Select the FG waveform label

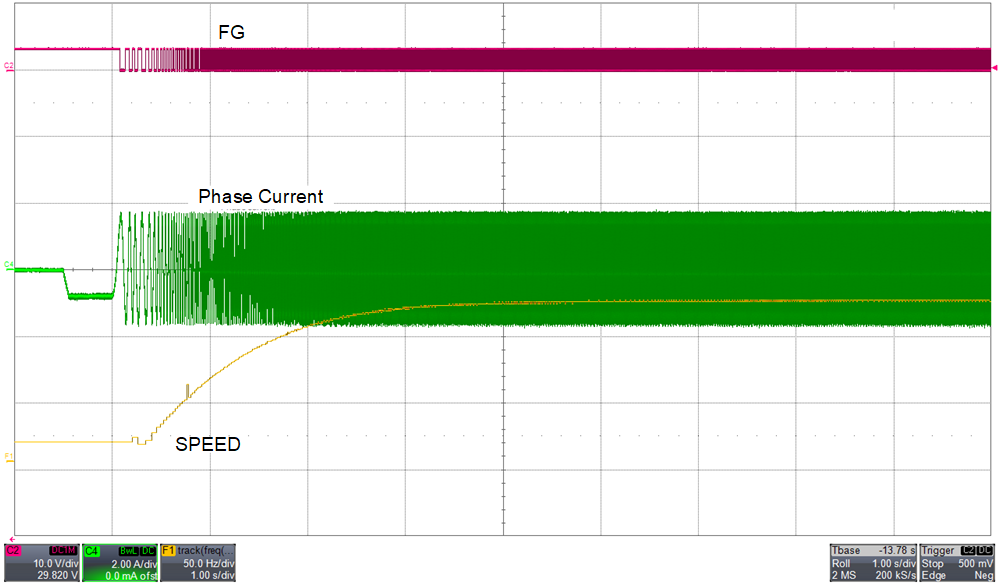tap(232, 31)
